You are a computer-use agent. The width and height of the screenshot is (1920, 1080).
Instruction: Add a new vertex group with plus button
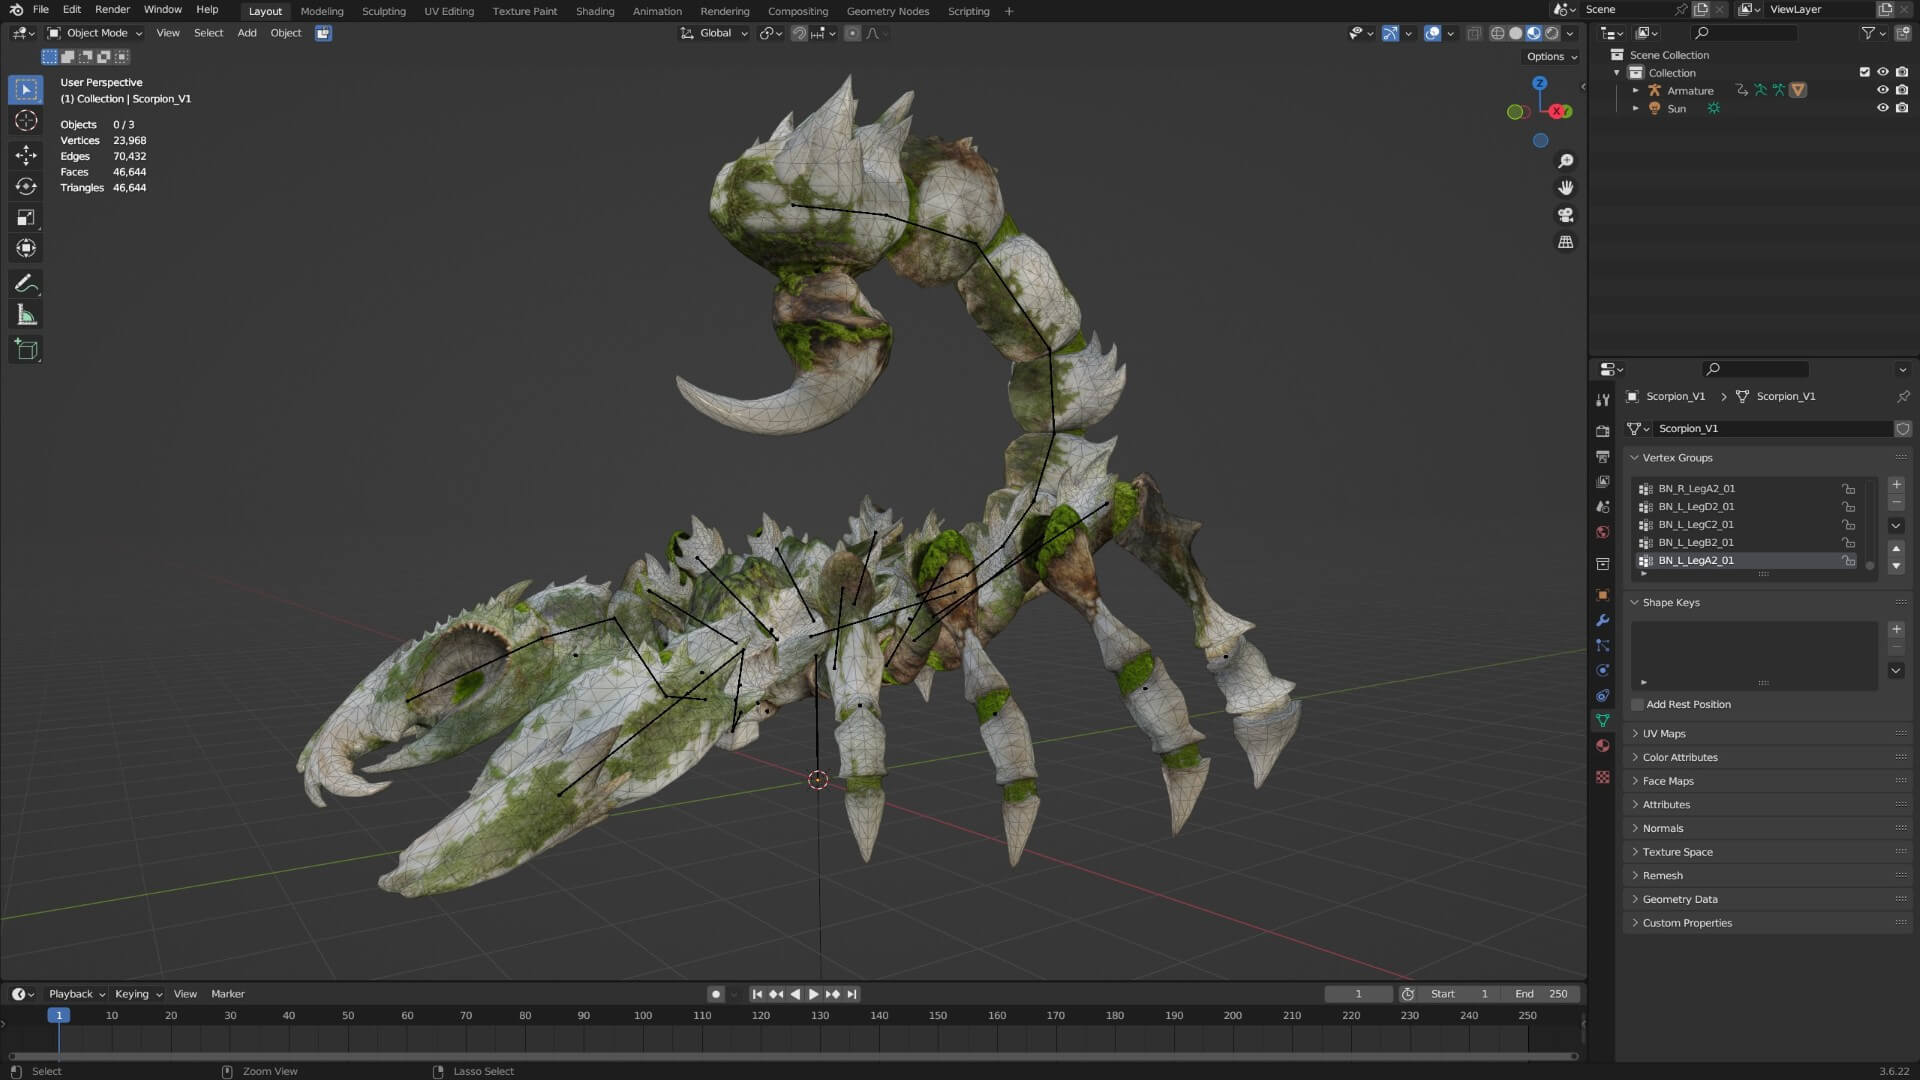coord(1896,485)
